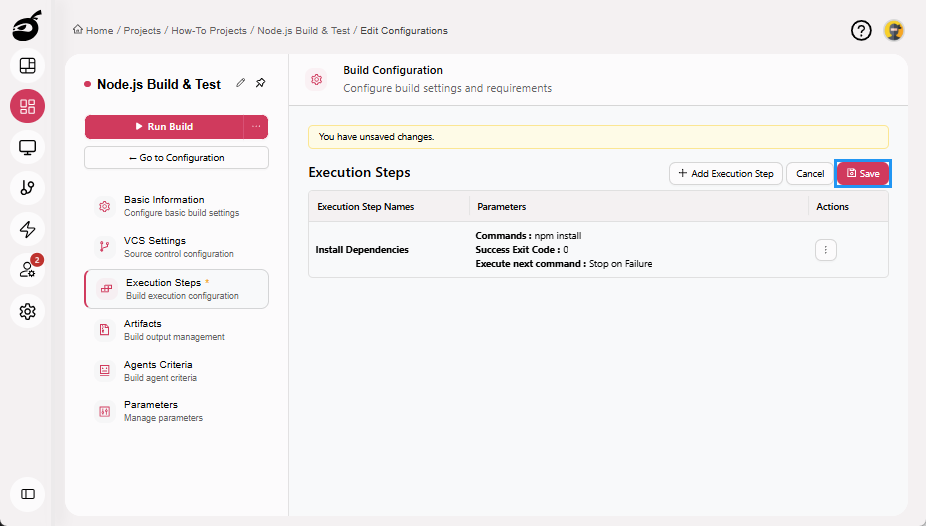The image size is (926, 526).
Task: Click the Agents Criteria icon
Action: (x=105, y=371)
